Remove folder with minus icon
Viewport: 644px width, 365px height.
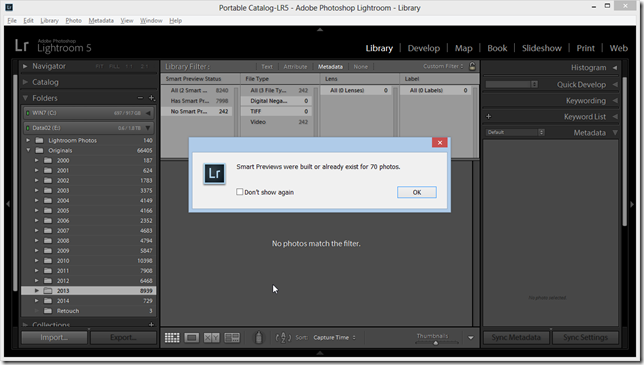140,98
